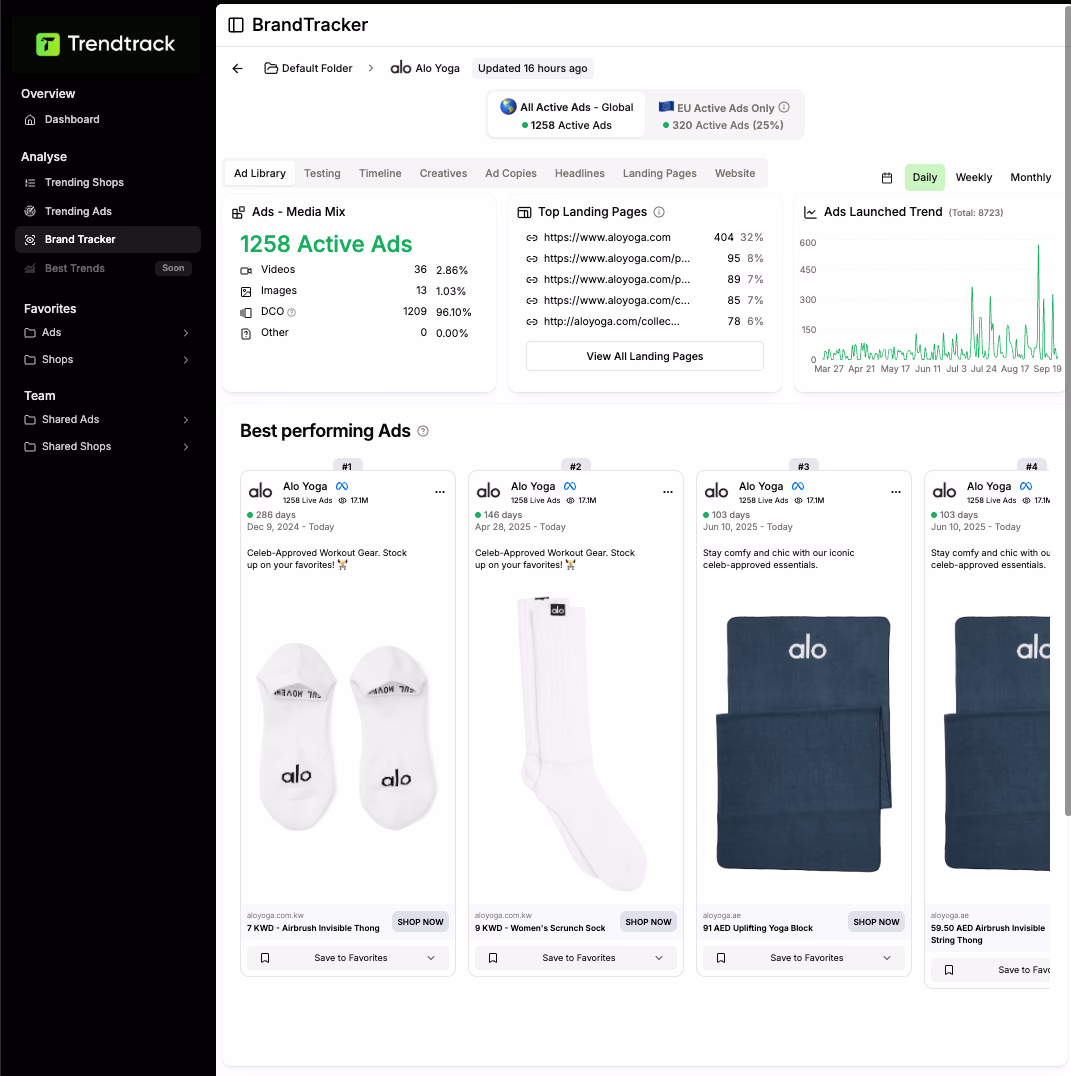
Task: Click the link icon beside http://aloyoga.com/collec...
Action: [531, 322]
